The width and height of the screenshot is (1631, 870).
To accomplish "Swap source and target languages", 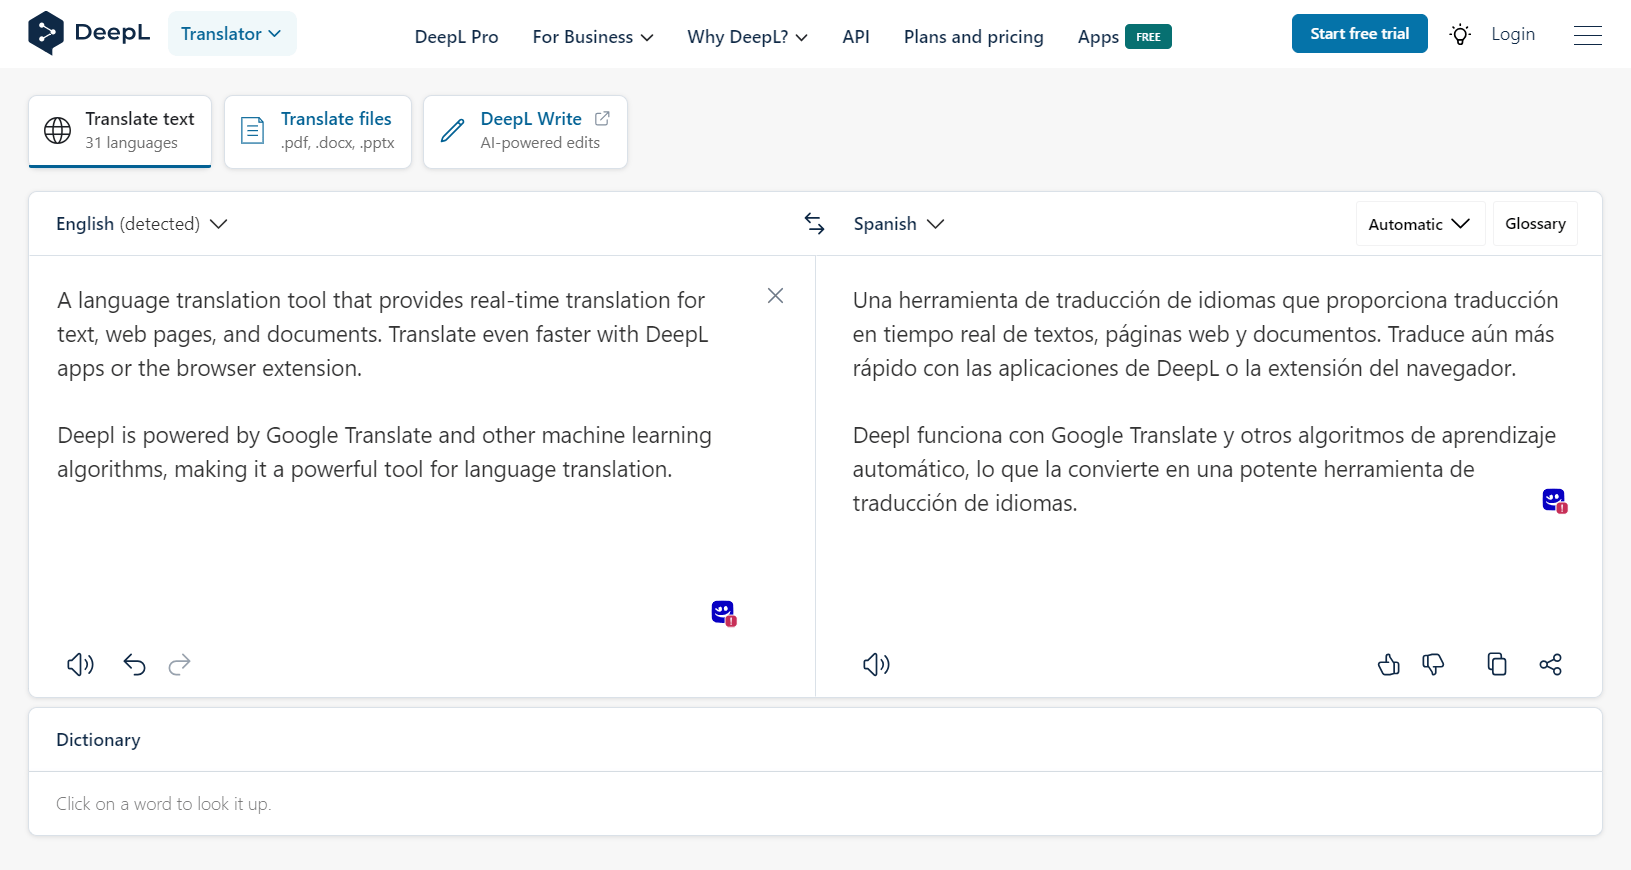I will point(815,224).
